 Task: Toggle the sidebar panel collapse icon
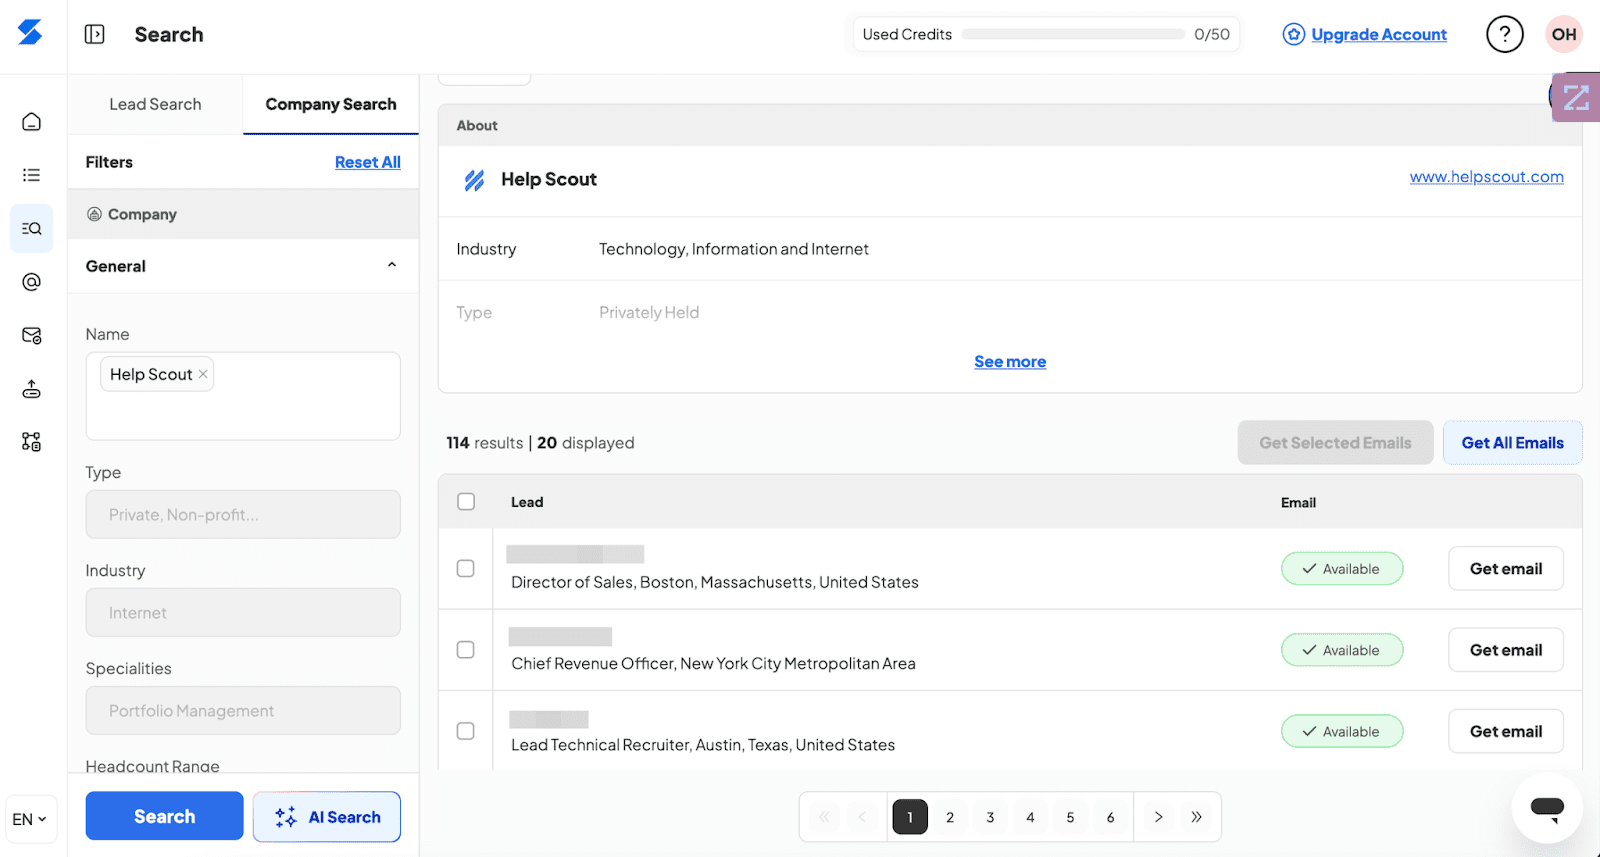coord(94,35)
